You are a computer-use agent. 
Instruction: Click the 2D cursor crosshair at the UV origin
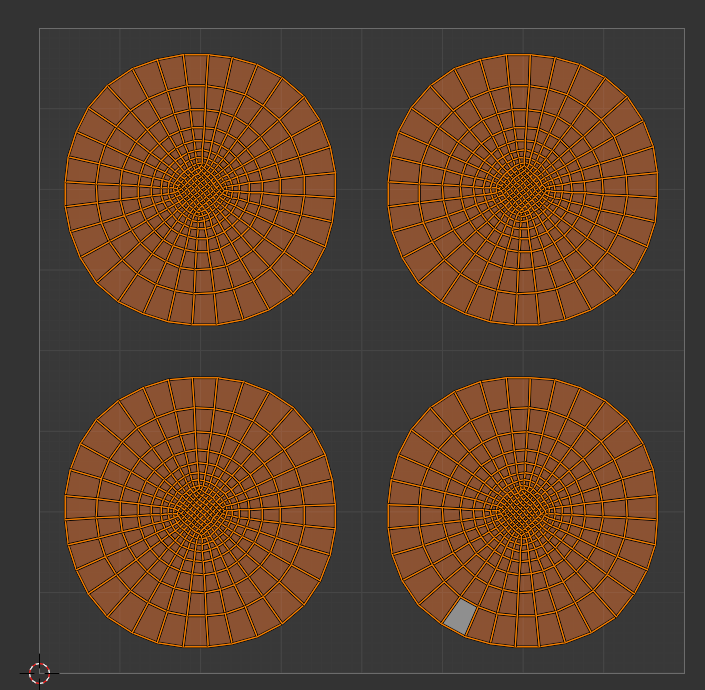(x=40, y=673)
